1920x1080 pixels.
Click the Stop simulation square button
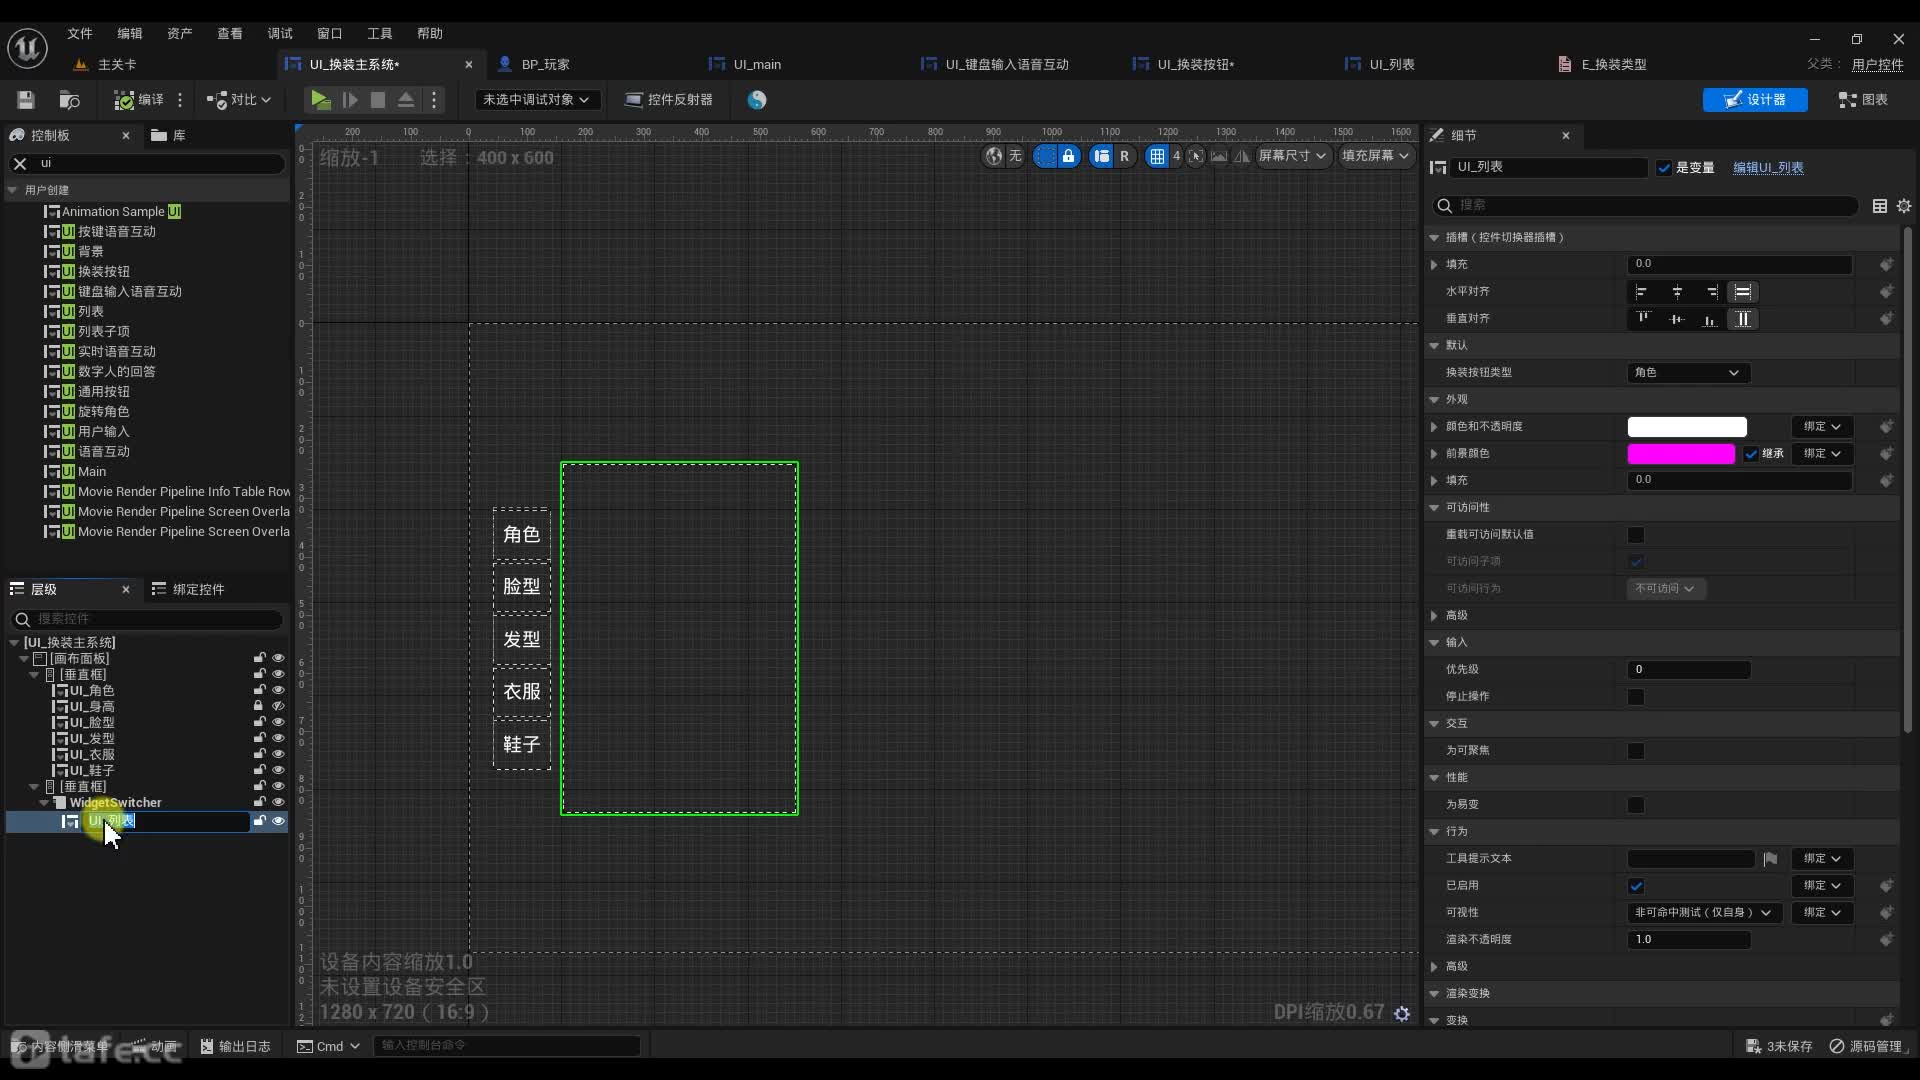(x=377, y=100)
